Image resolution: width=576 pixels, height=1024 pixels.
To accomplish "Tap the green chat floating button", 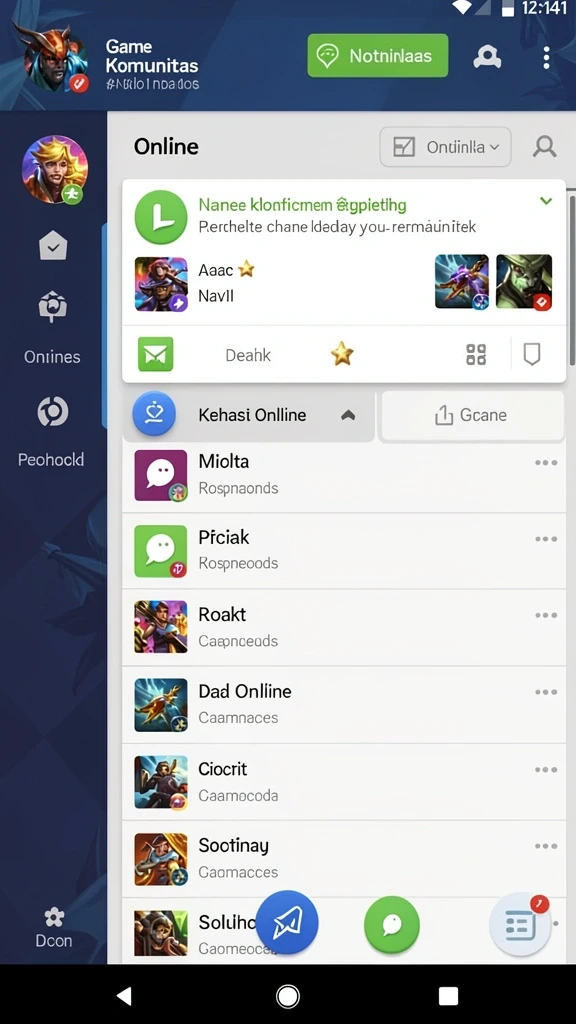I will tap(392, 925).
